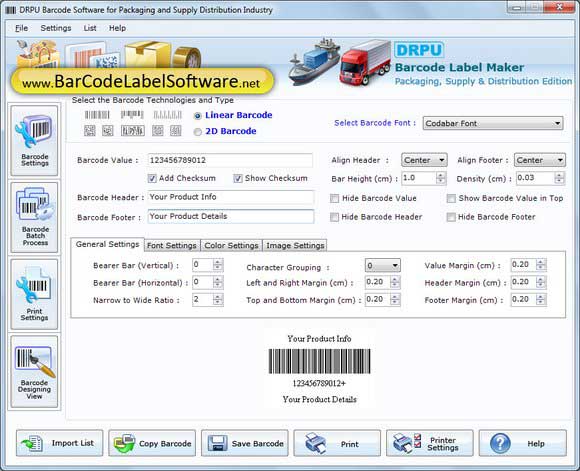This screenshot has width=580, height=471.
Task: Click the barcode preview image
Action: [x=319, y=361]
